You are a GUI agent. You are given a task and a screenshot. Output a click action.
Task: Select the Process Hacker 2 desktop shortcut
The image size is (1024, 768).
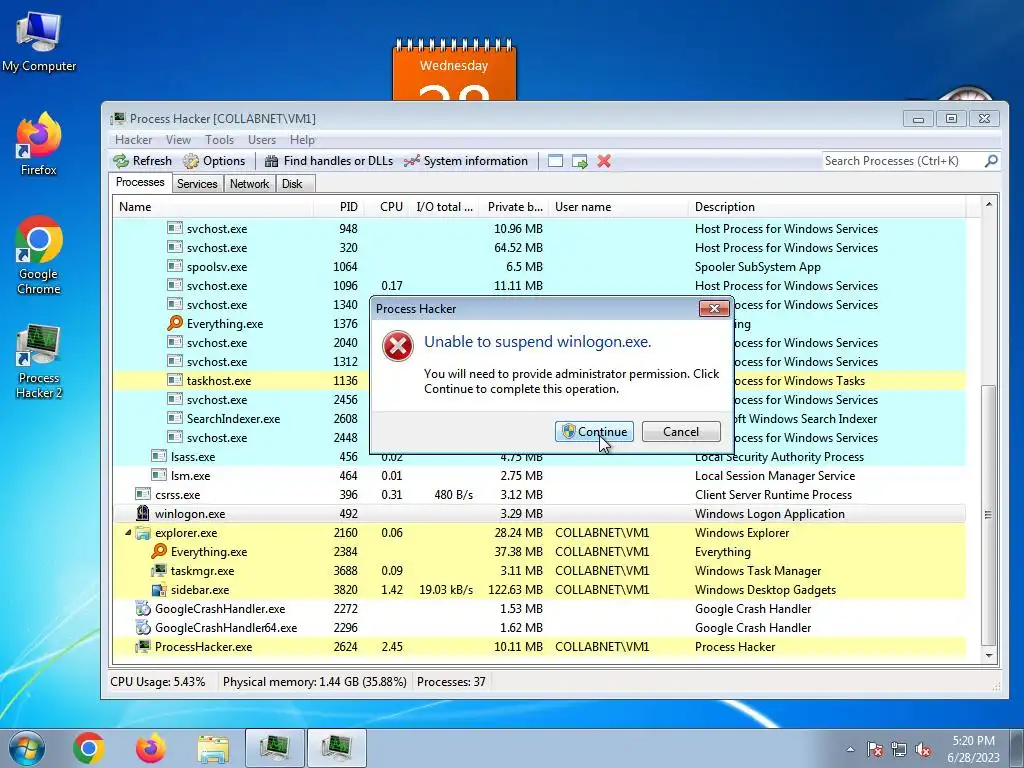click(39, 360)
